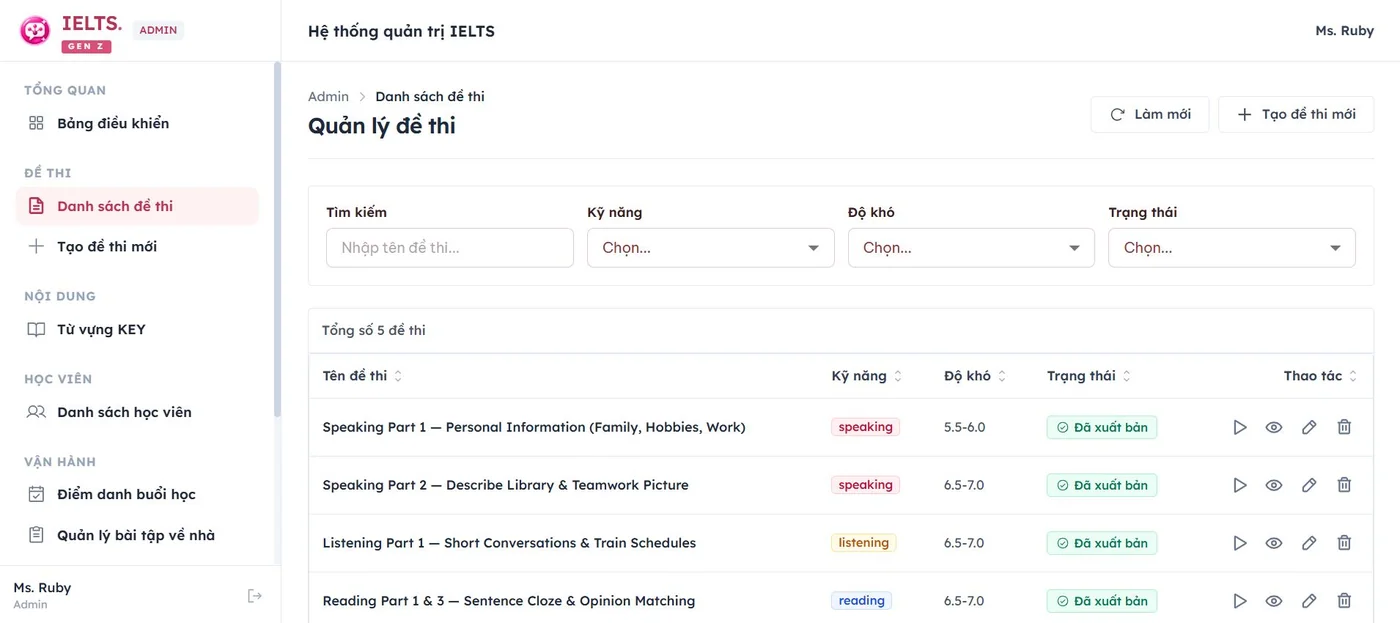Click the Làm mới refresh button
The height and width of the screenshot is (623, 1400).
click(1150, 114)
